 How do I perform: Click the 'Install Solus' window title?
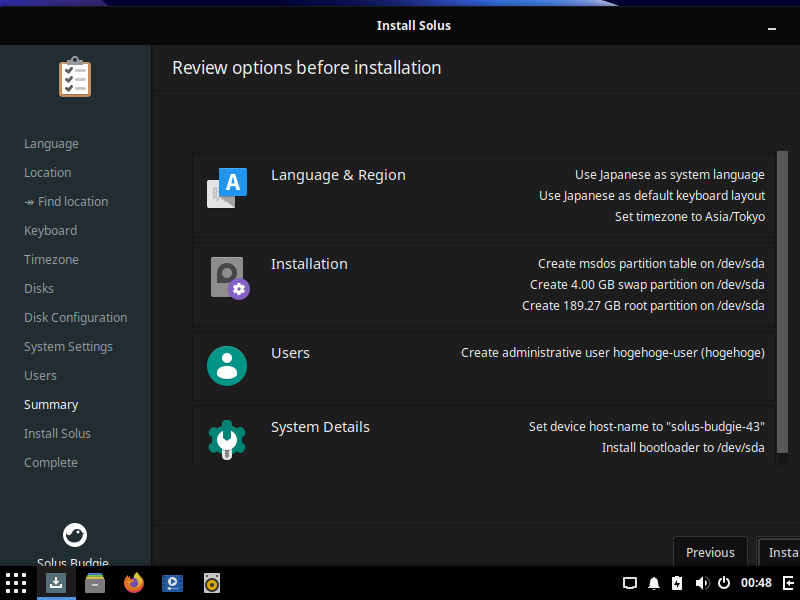click(x=414, y=26)
